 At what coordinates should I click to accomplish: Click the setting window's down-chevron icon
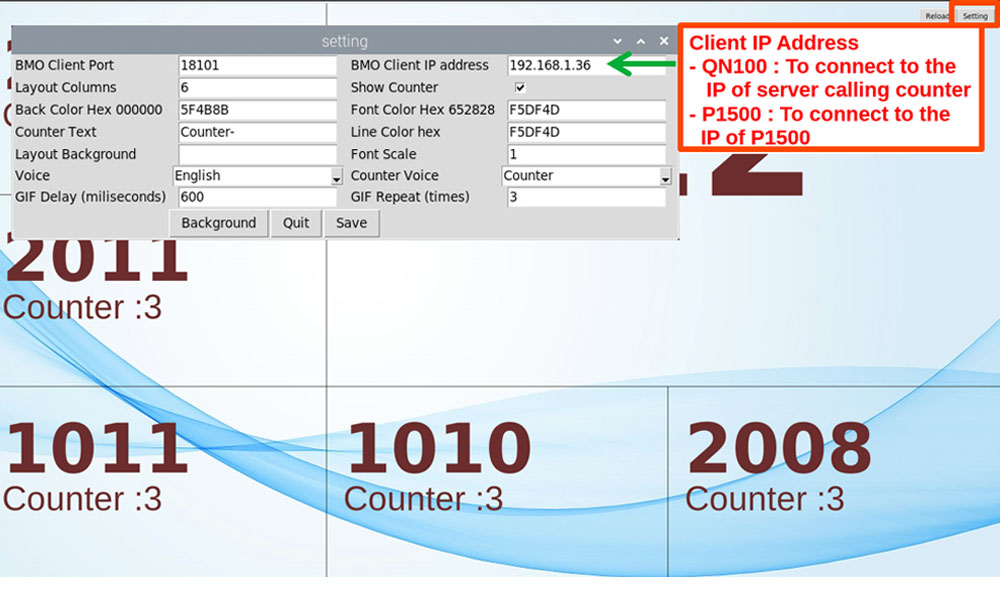pyautogui.click(x=617, y=41)
